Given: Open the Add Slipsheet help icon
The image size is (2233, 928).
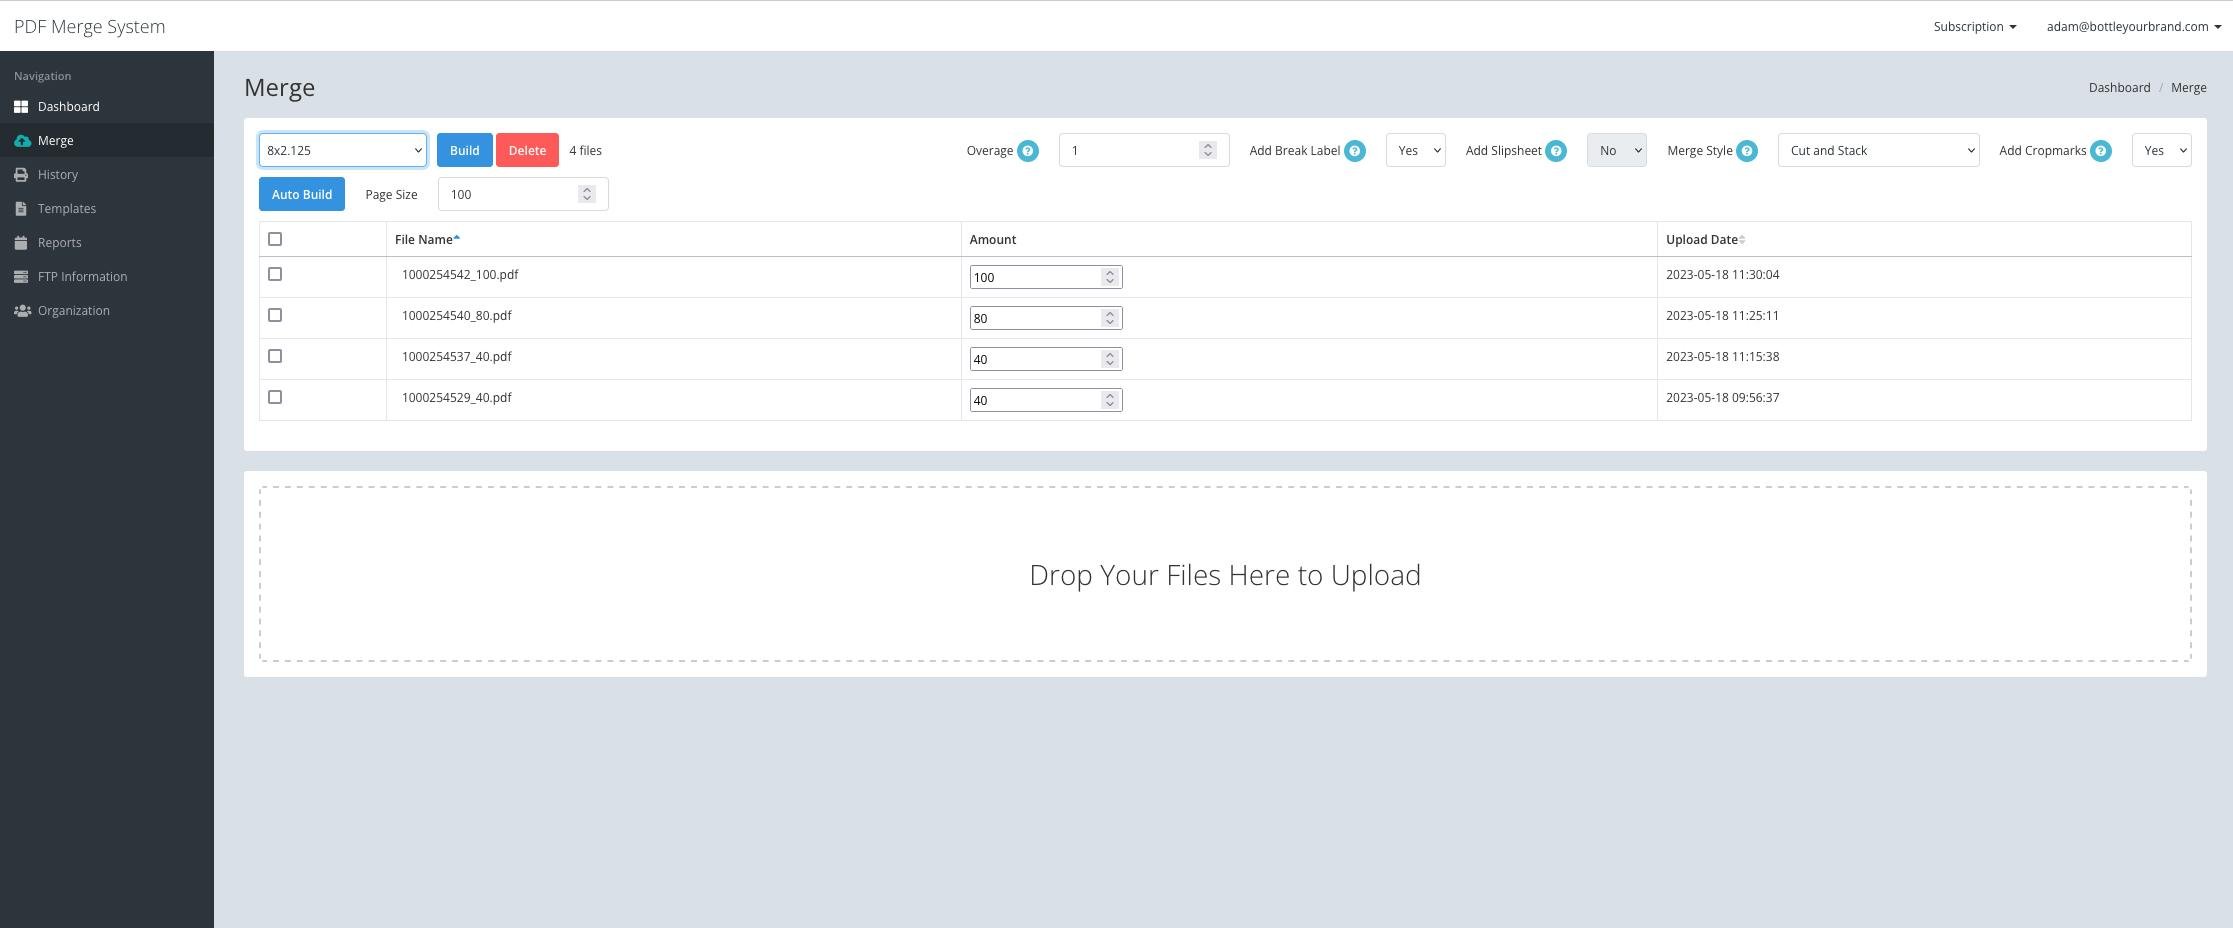Looking at the screenshot, I should pyautogui.click(x=1556, y=151).
